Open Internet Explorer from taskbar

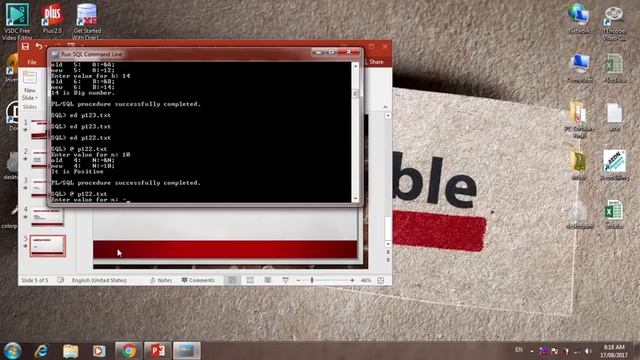coord(41,351)
